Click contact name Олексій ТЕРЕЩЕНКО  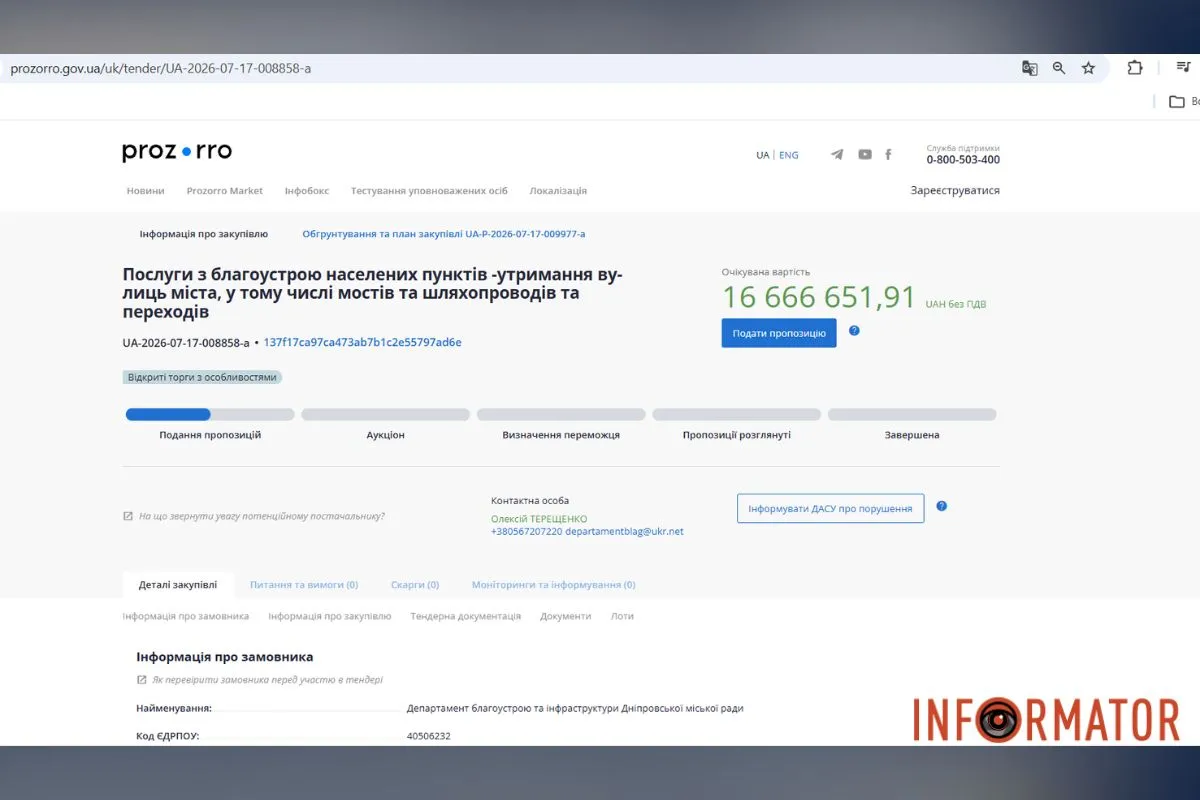point(539,519)
